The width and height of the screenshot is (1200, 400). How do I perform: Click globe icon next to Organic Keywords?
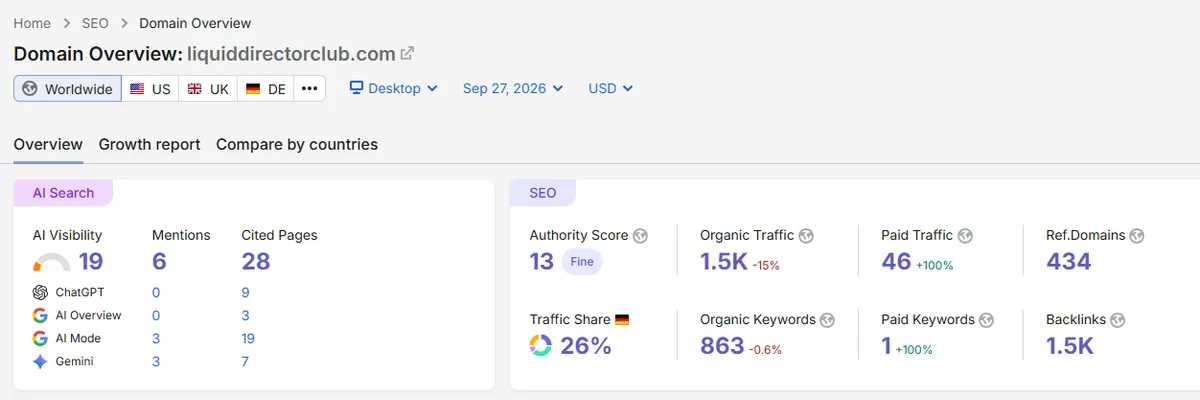point(828,320)
